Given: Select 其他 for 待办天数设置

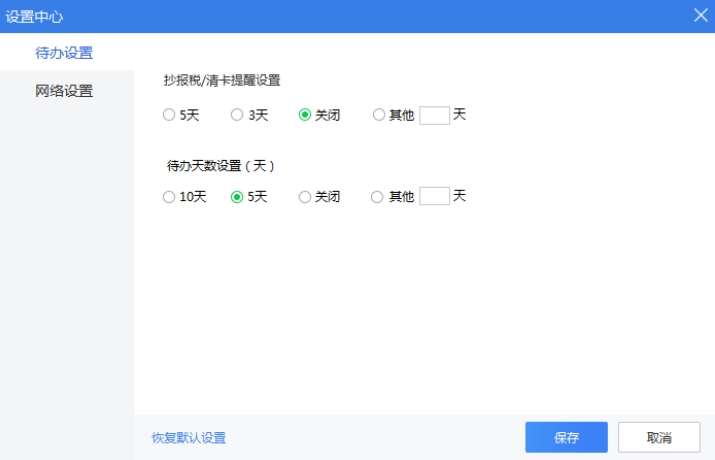Looking at the screenshot, I should pos(377,197).
